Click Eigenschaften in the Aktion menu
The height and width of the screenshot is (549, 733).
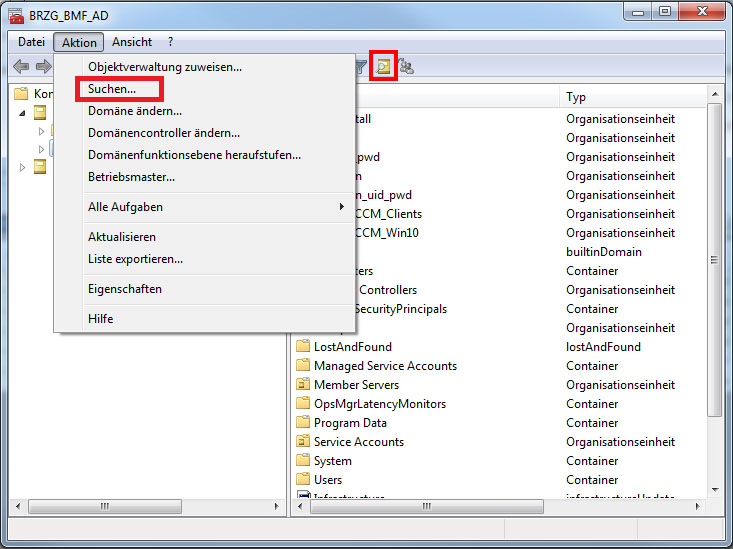point(125,289)
